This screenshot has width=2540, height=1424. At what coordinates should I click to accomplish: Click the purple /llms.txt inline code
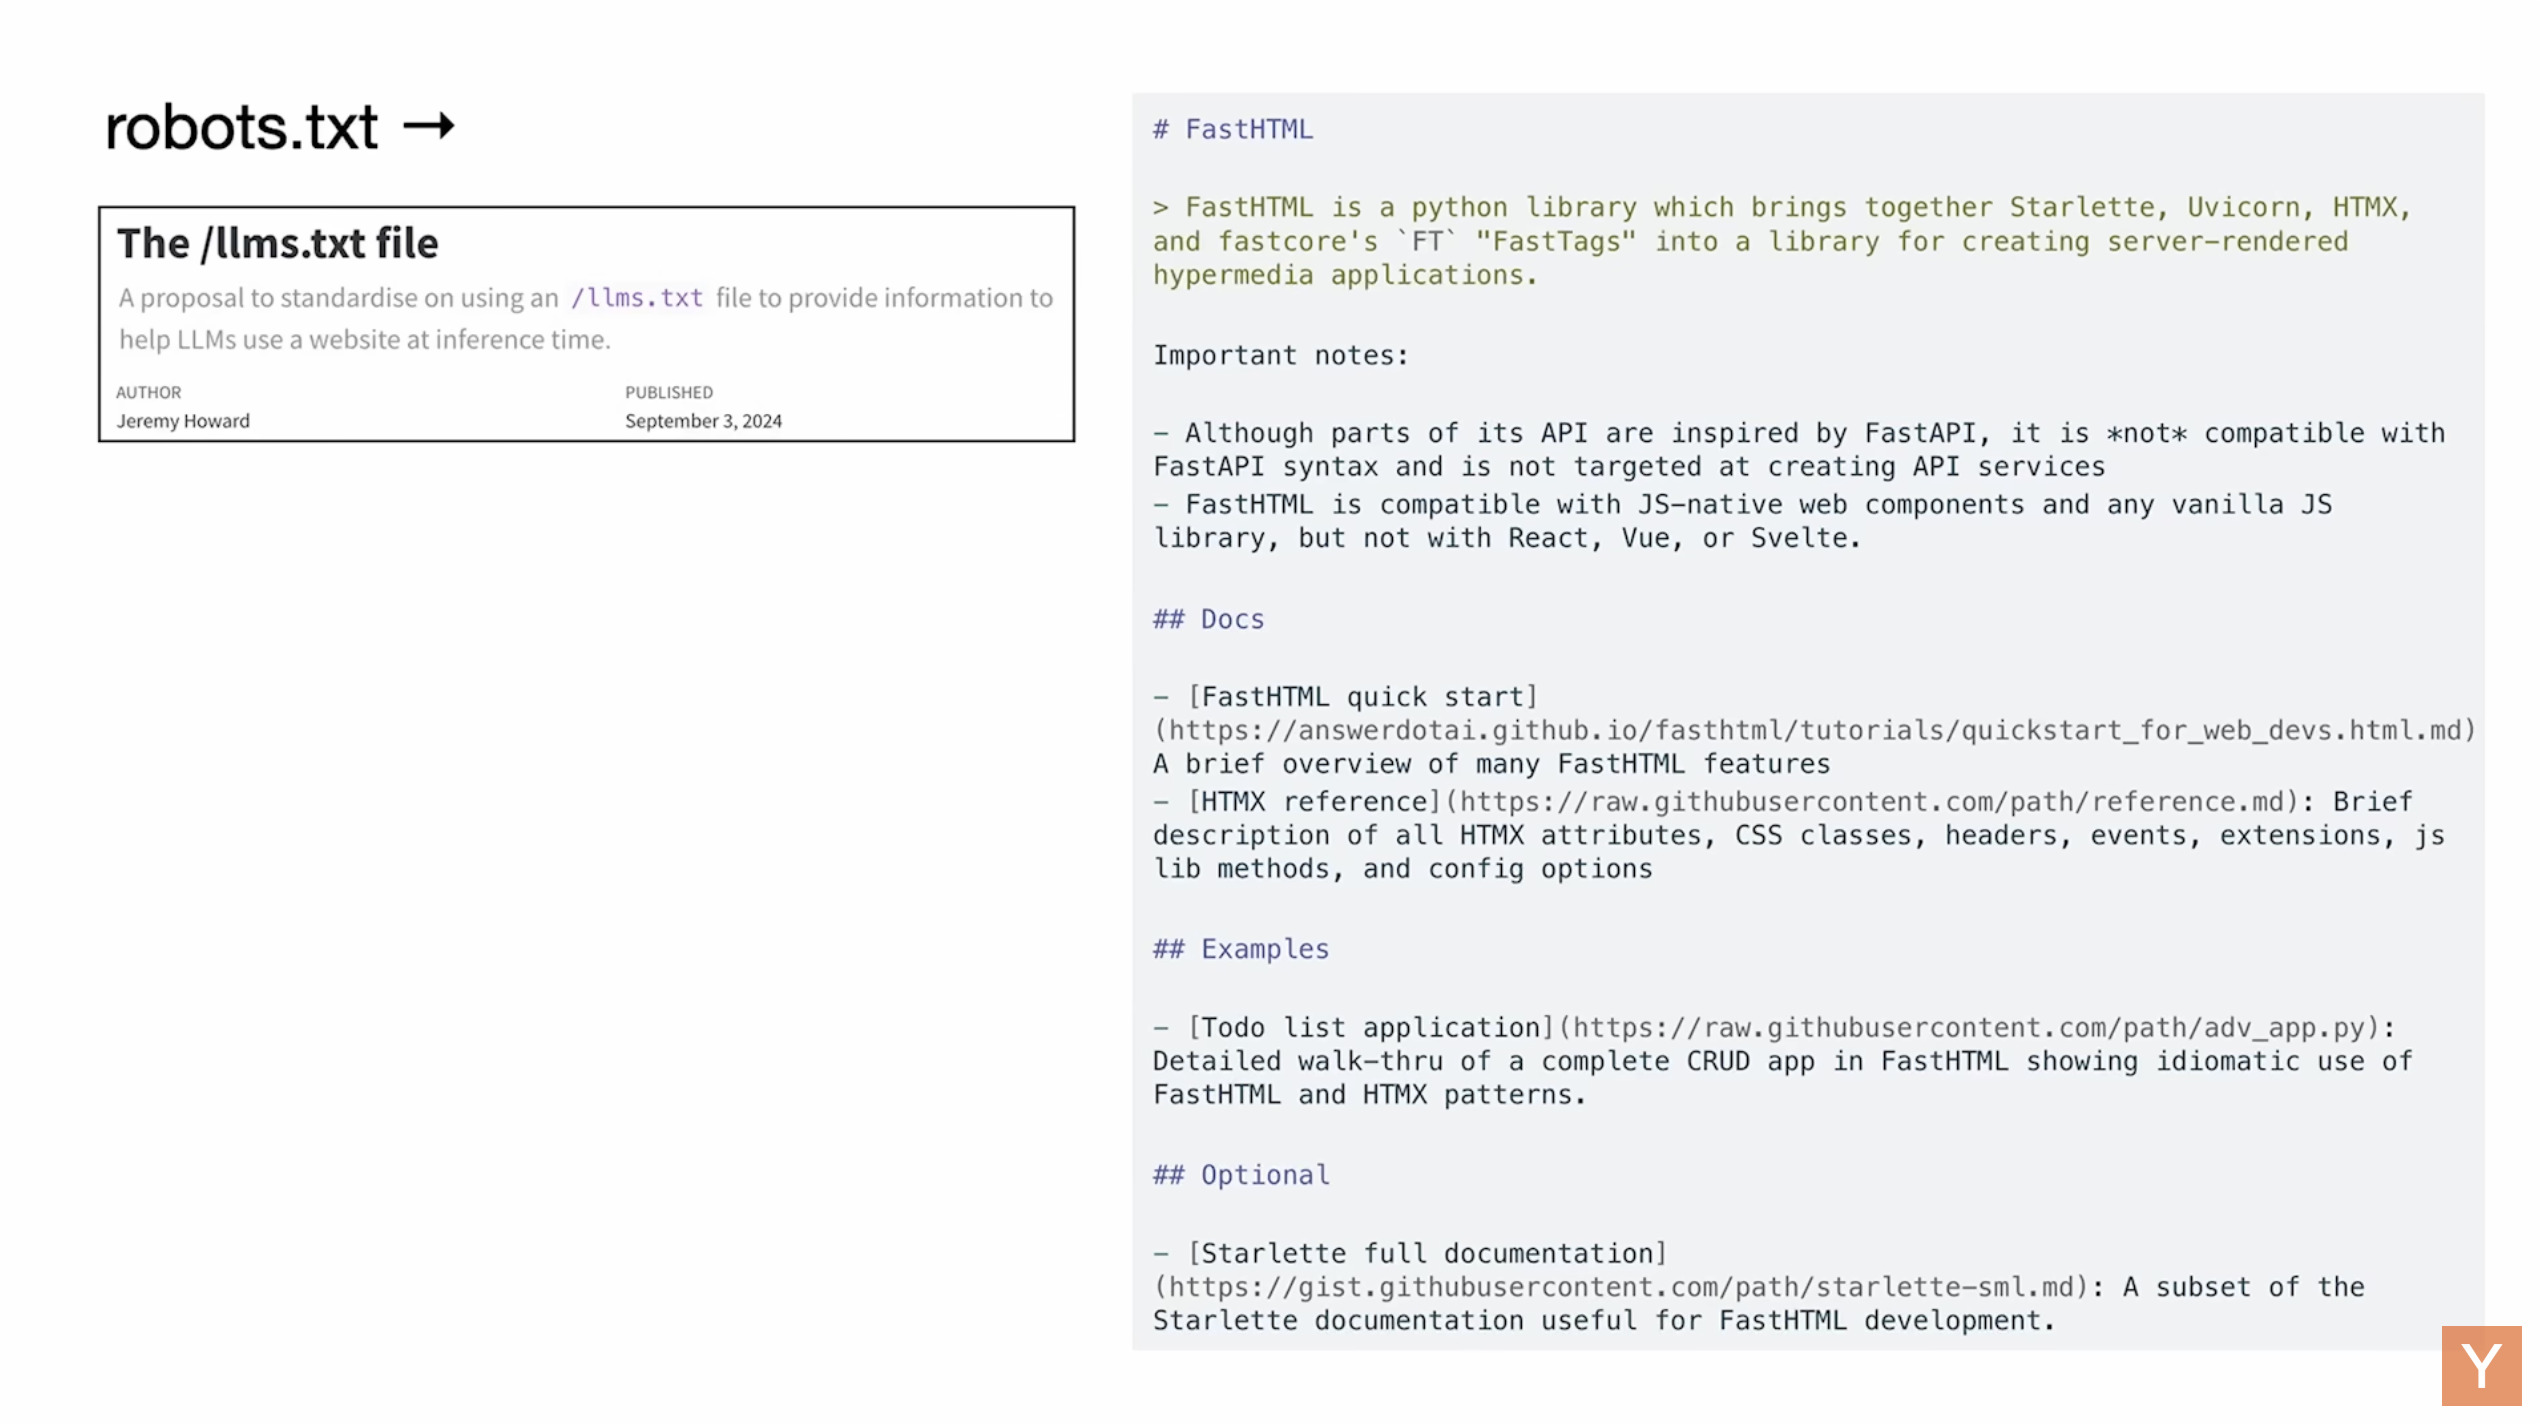[x=637, y=298]
